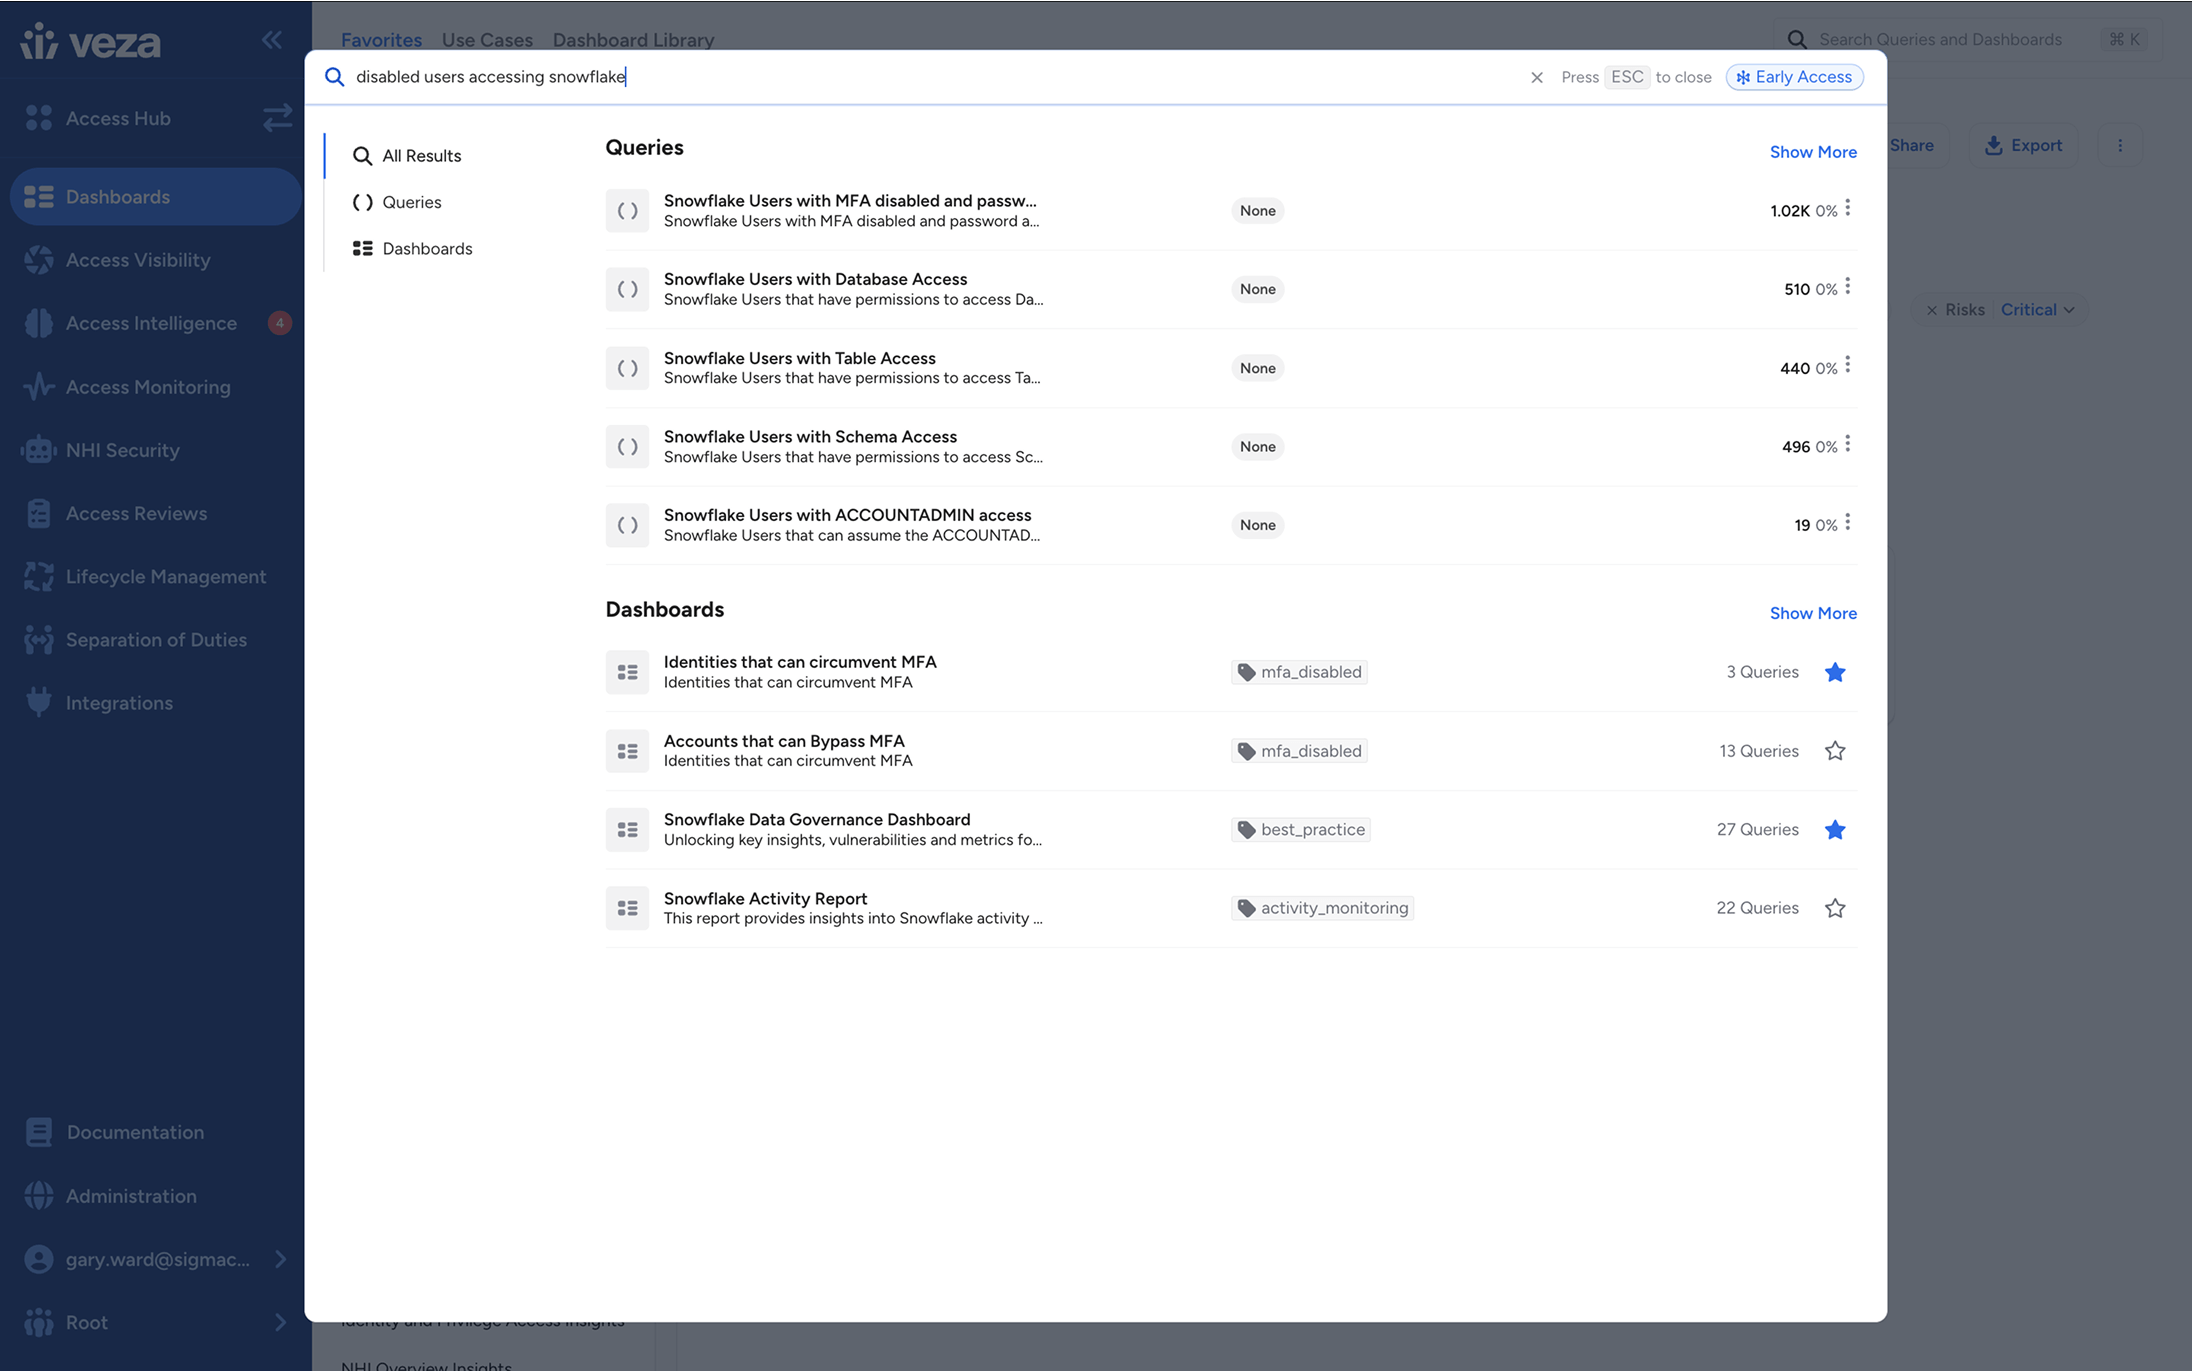Open Use Cases tab in background
This screenshot has width=2192, height=1371.
click(x=487, y=40)
